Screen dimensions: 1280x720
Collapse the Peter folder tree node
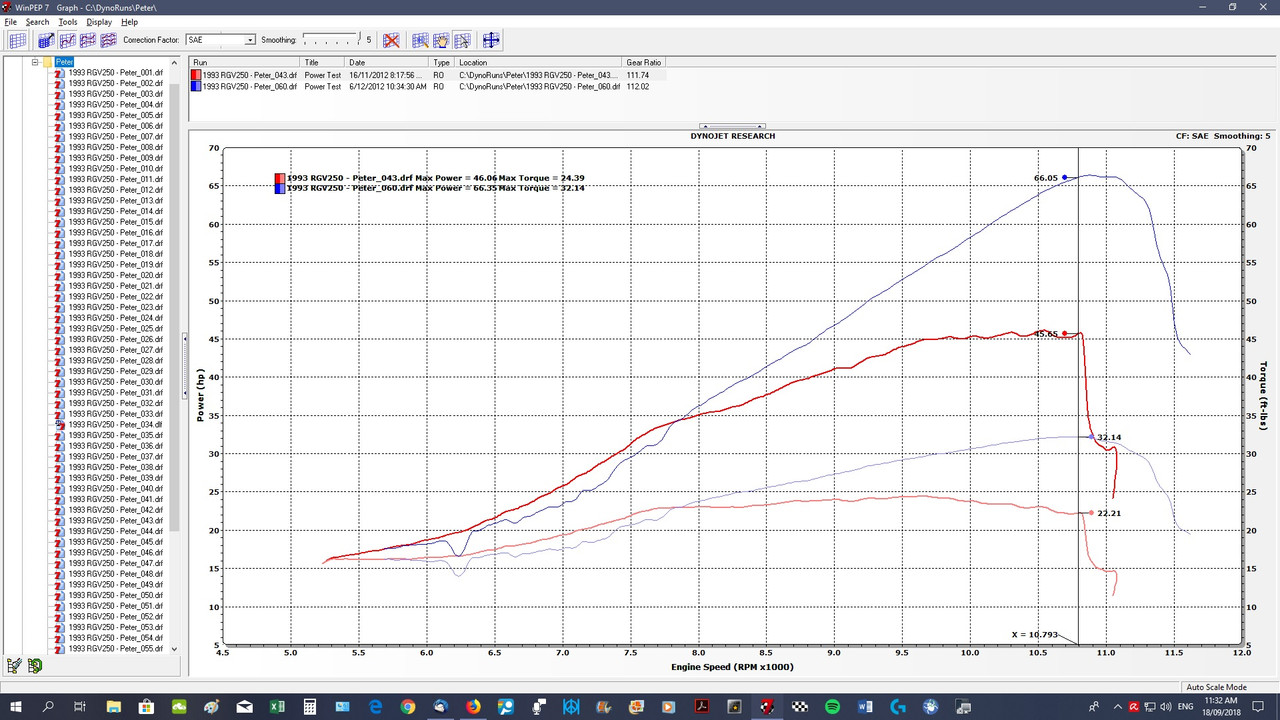tap(35, 62)
